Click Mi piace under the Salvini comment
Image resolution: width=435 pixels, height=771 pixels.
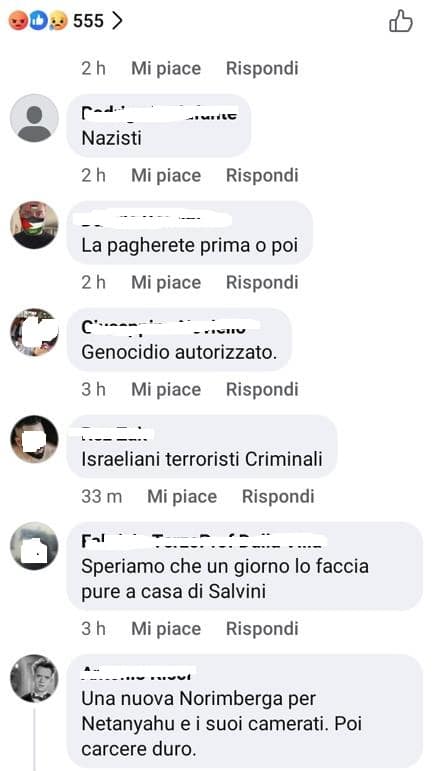(166, 628)
